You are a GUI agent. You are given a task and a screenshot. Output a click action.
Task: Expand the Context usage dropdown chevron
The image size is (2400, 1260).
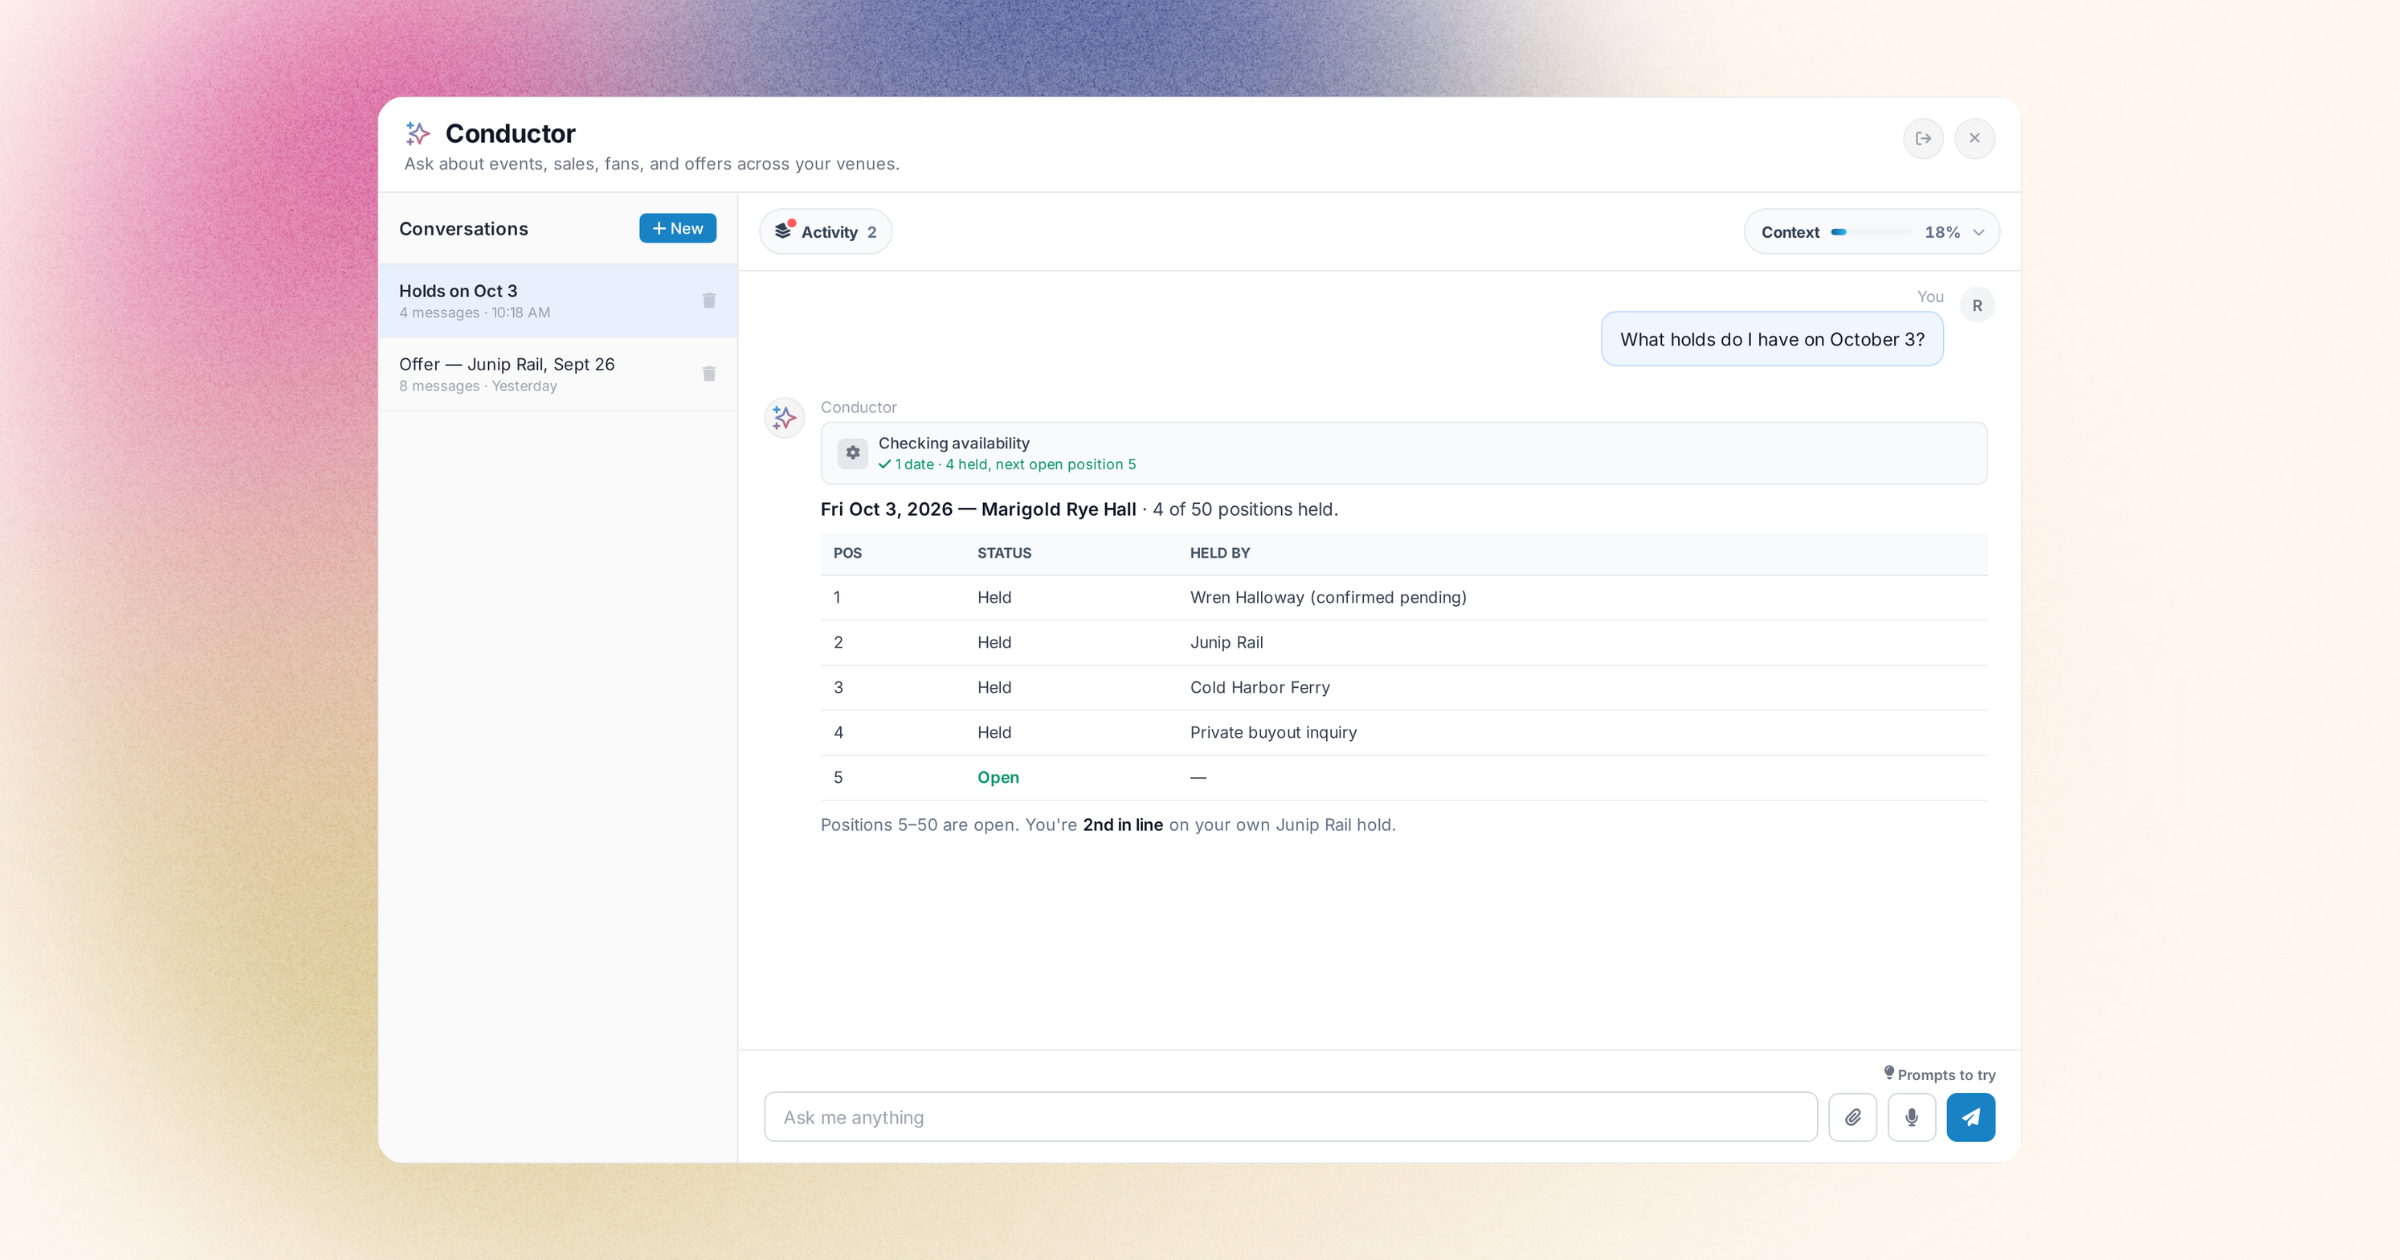tap(1979, 232)
